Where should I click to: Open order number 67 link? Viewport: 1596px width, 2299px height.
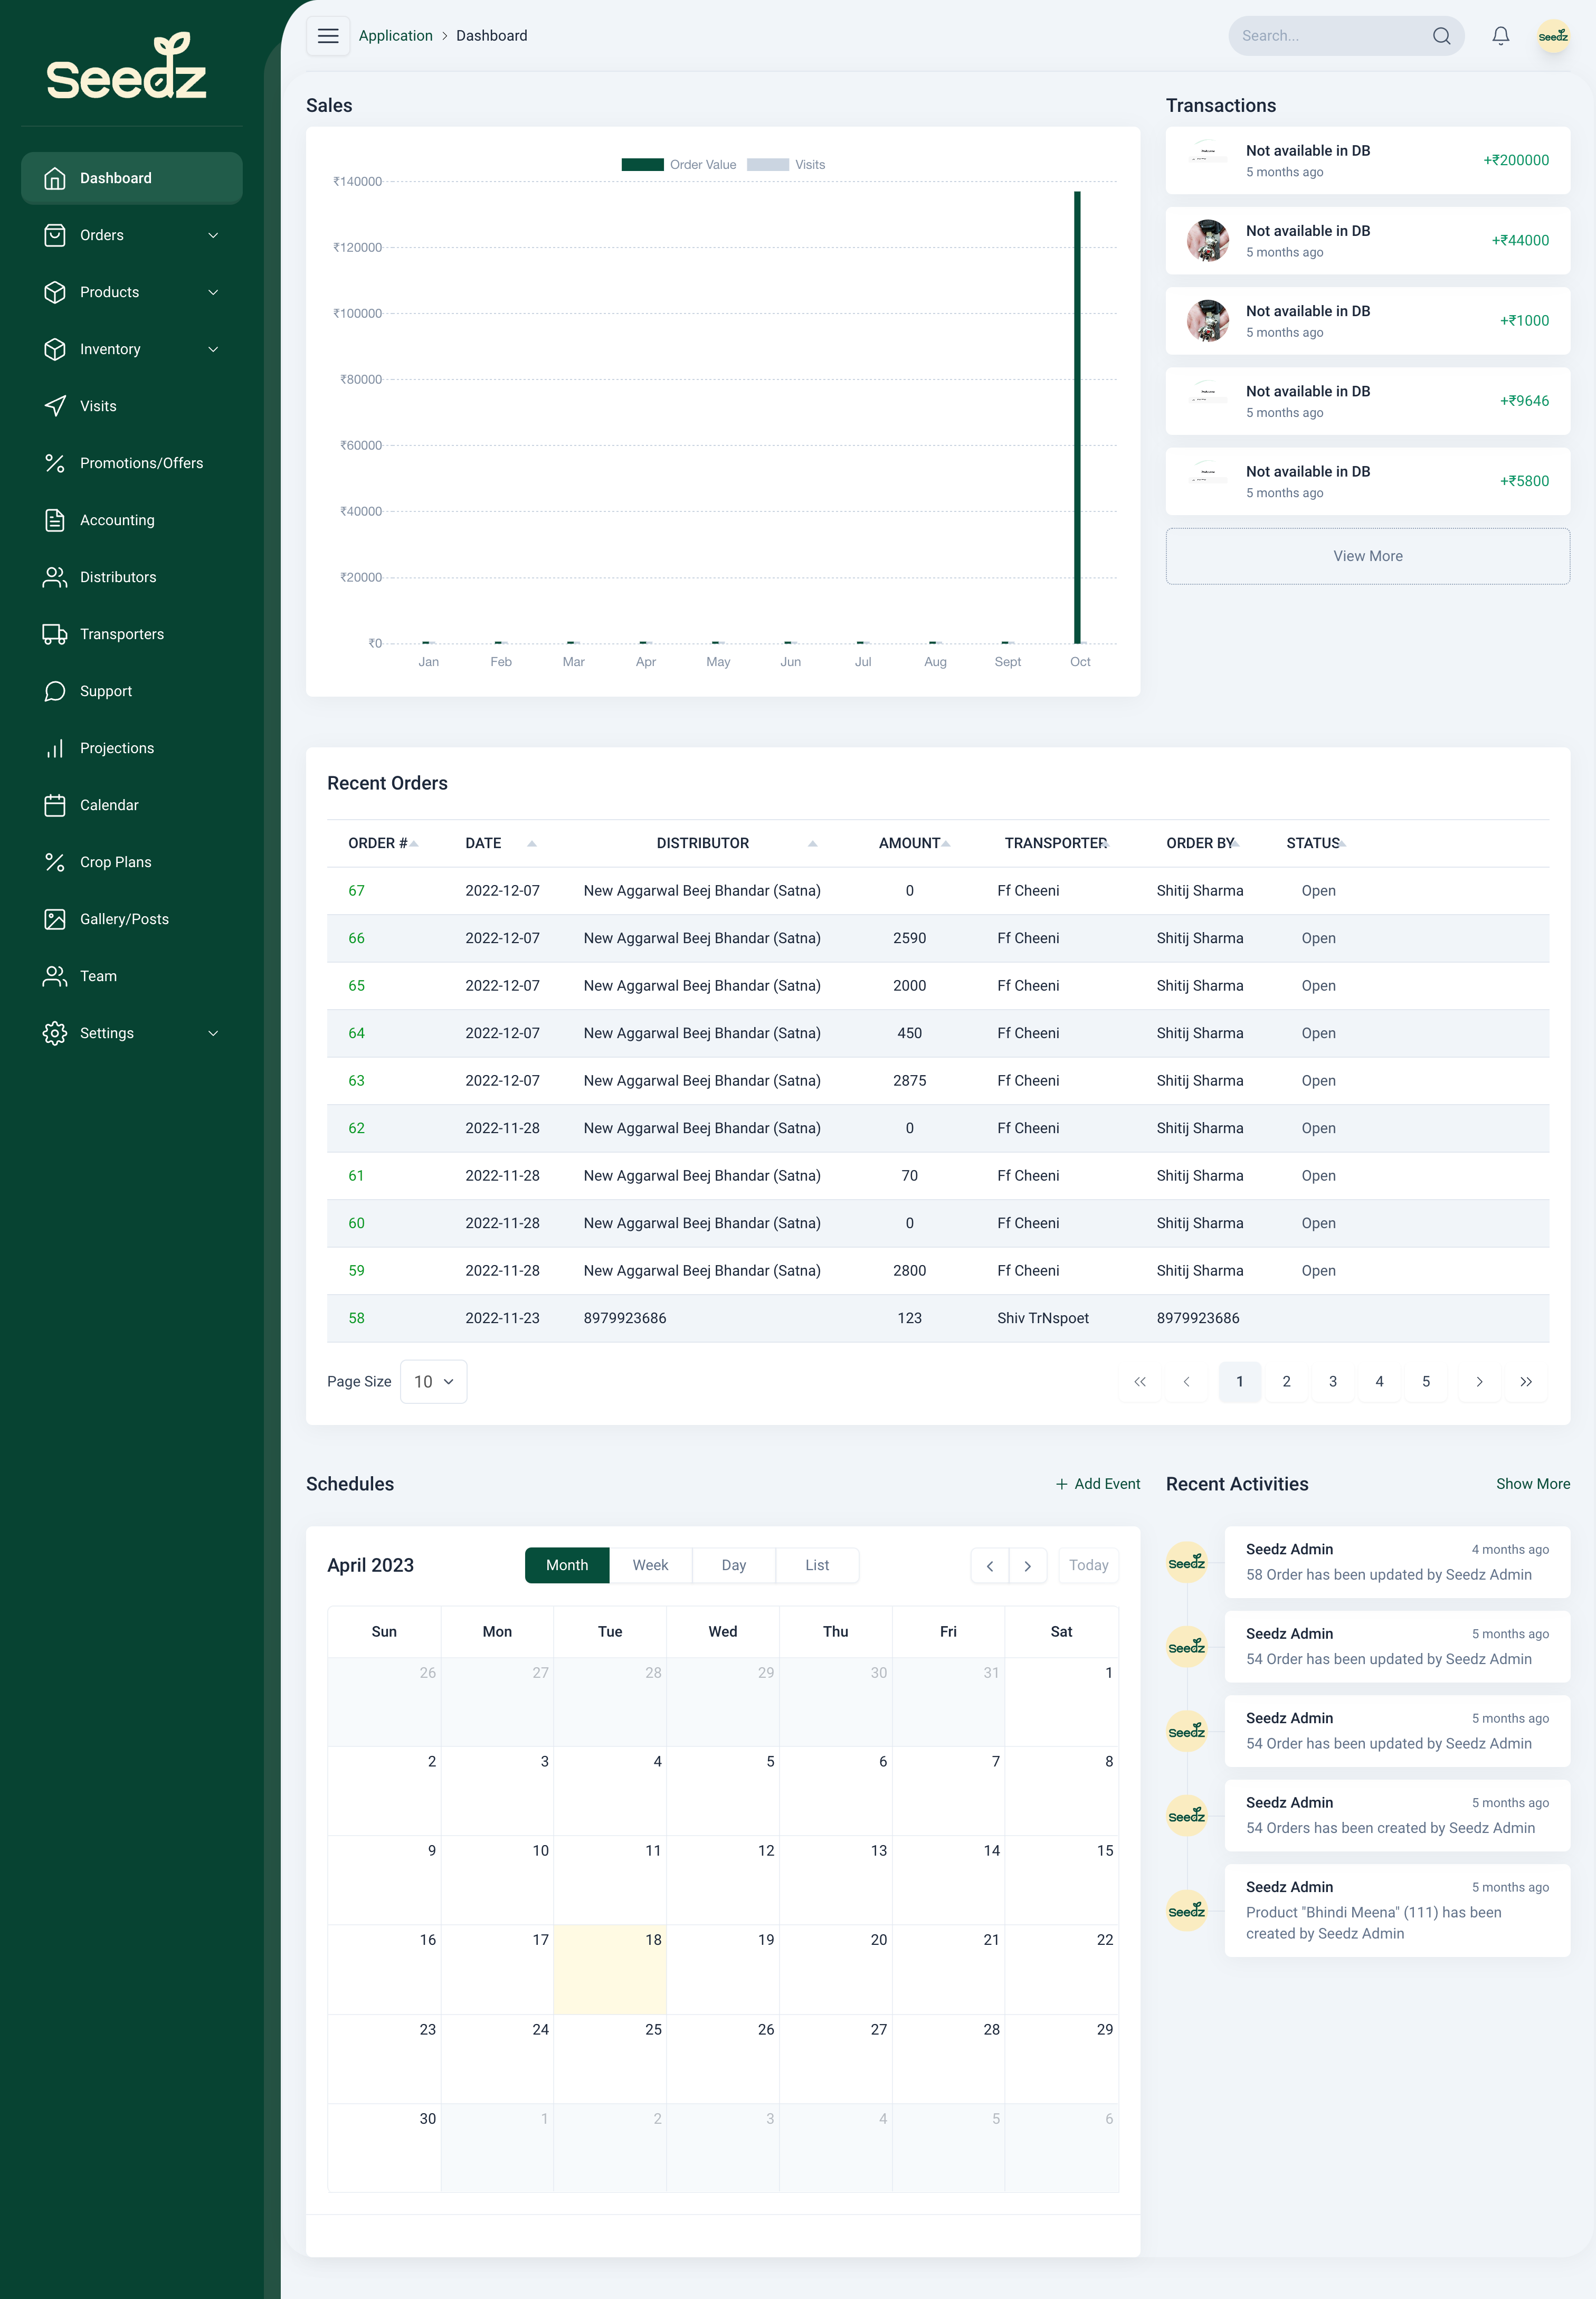pos(356,891)
